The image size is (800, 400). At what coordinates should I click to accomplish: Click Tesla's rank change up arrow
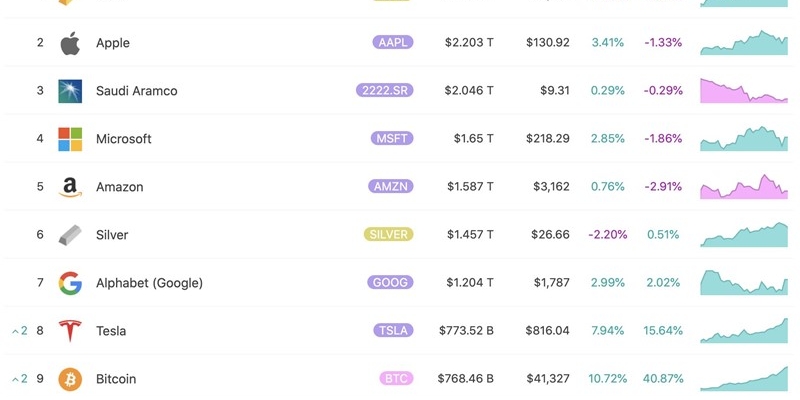[x=15, y=332]
